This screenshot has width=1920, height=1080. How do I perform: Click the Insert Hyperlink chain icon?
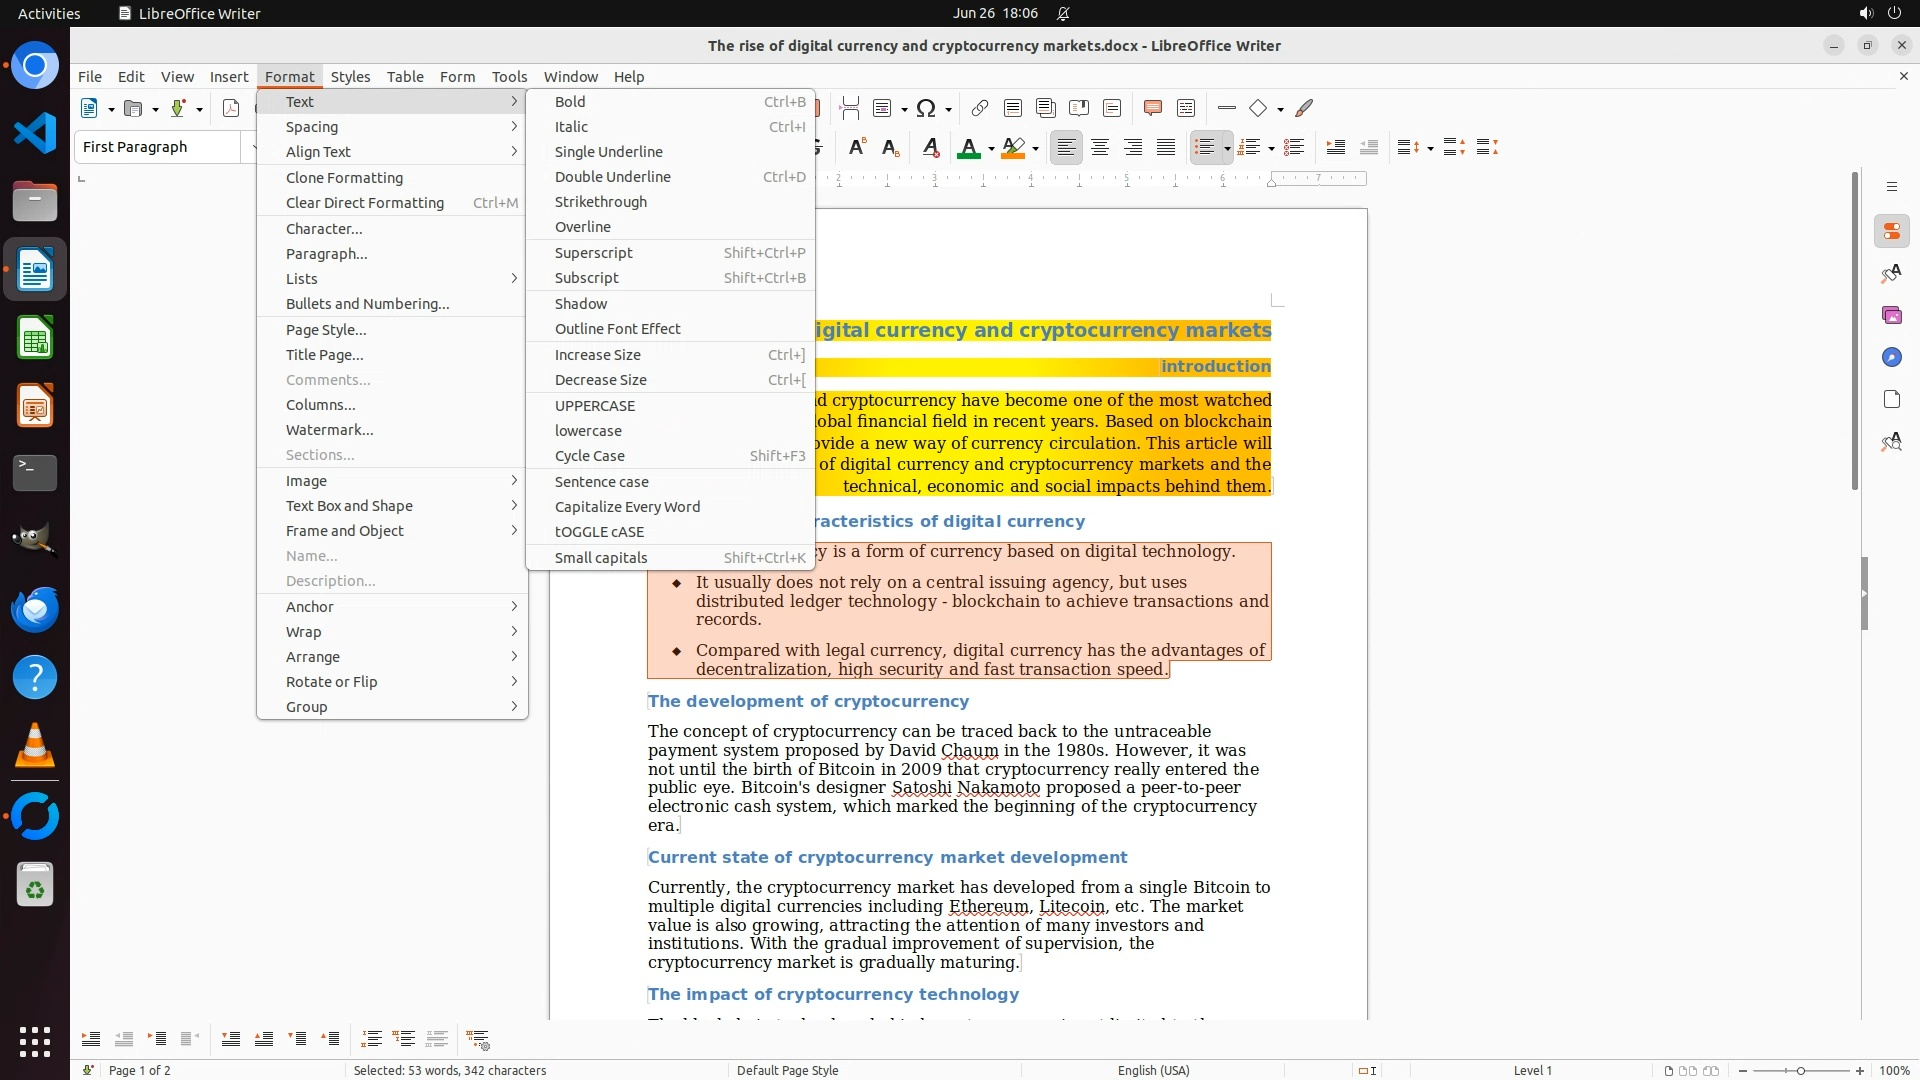(980, 108)
